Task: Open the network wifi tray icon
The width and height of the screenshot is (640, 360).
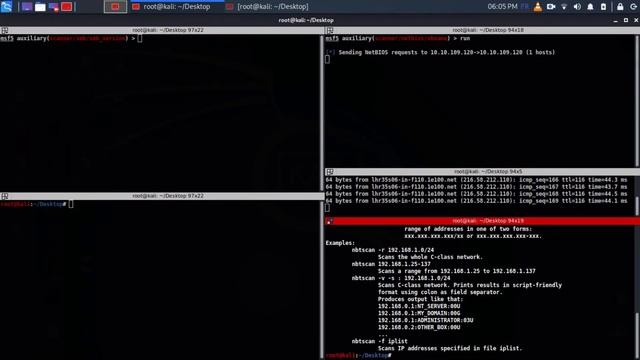Action: 564,7
